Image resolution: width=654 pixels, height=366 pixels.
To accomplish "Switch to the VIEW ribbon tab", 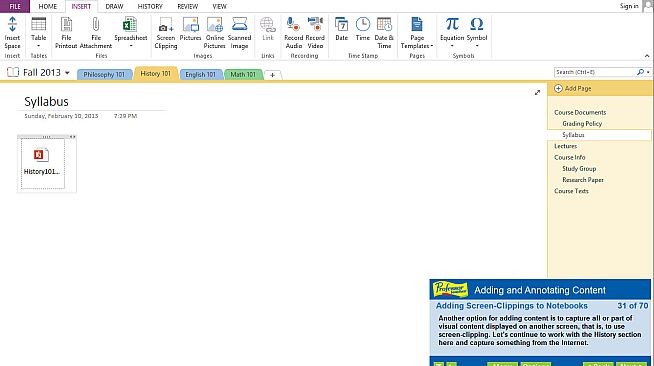I will (219, 6).
